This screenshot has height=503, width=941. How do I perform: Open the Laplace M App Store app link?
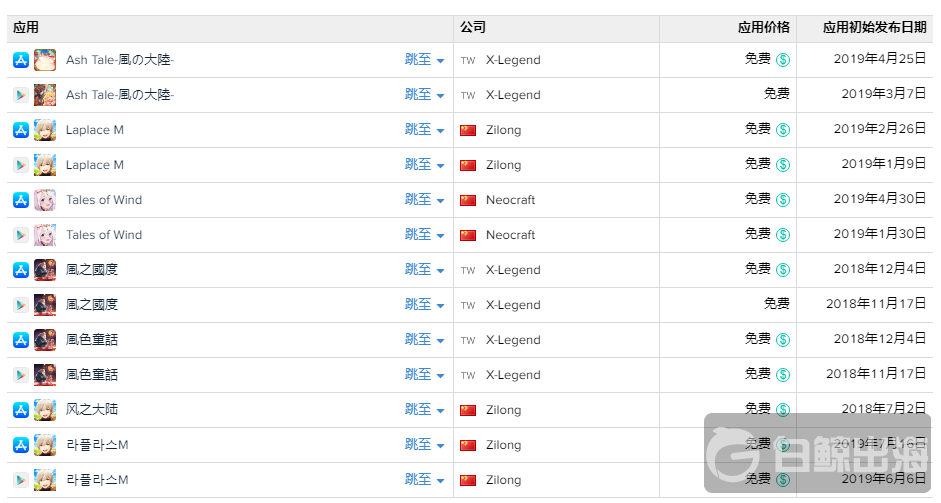[x=95, y=130]
